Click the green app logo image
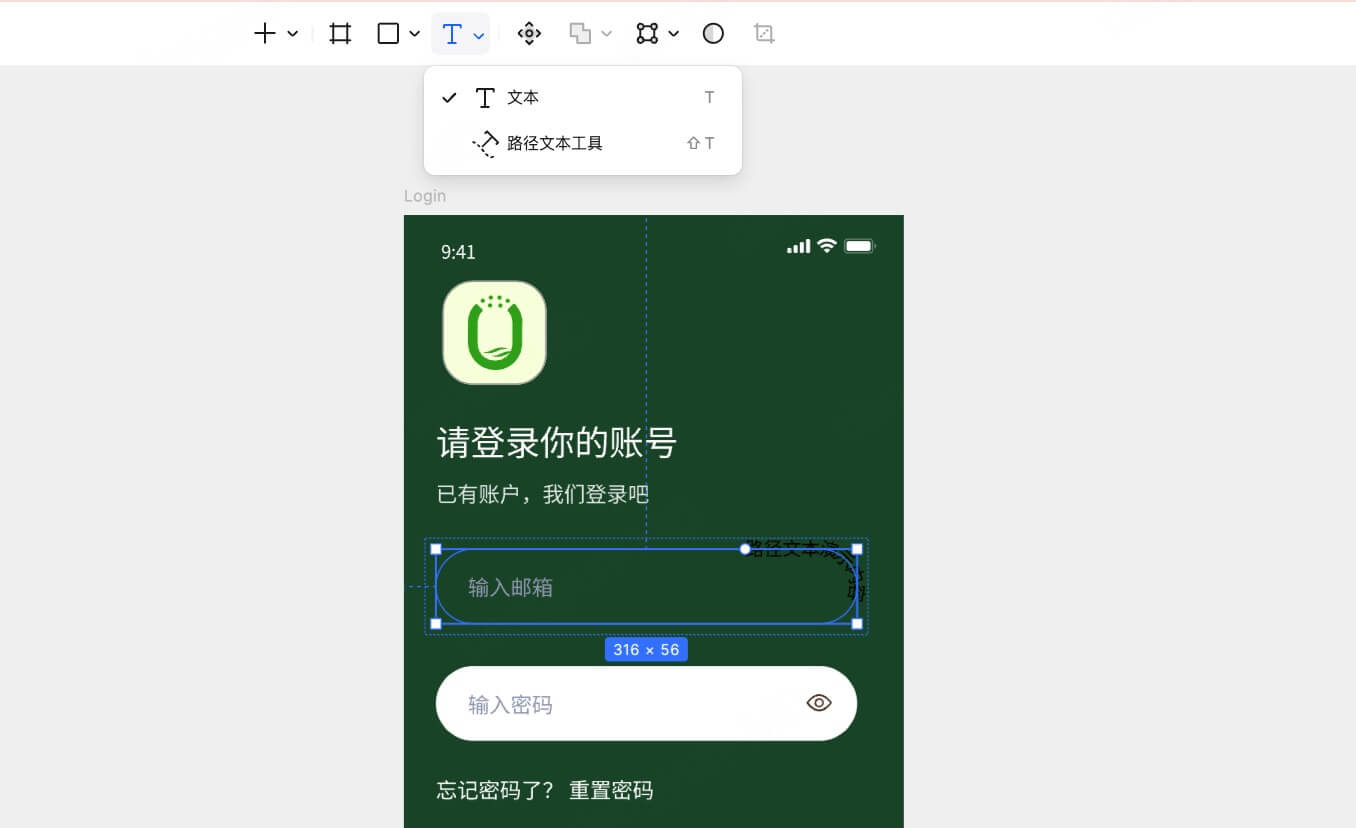This screenshot has height=828, width=1356. coord(494,332)
